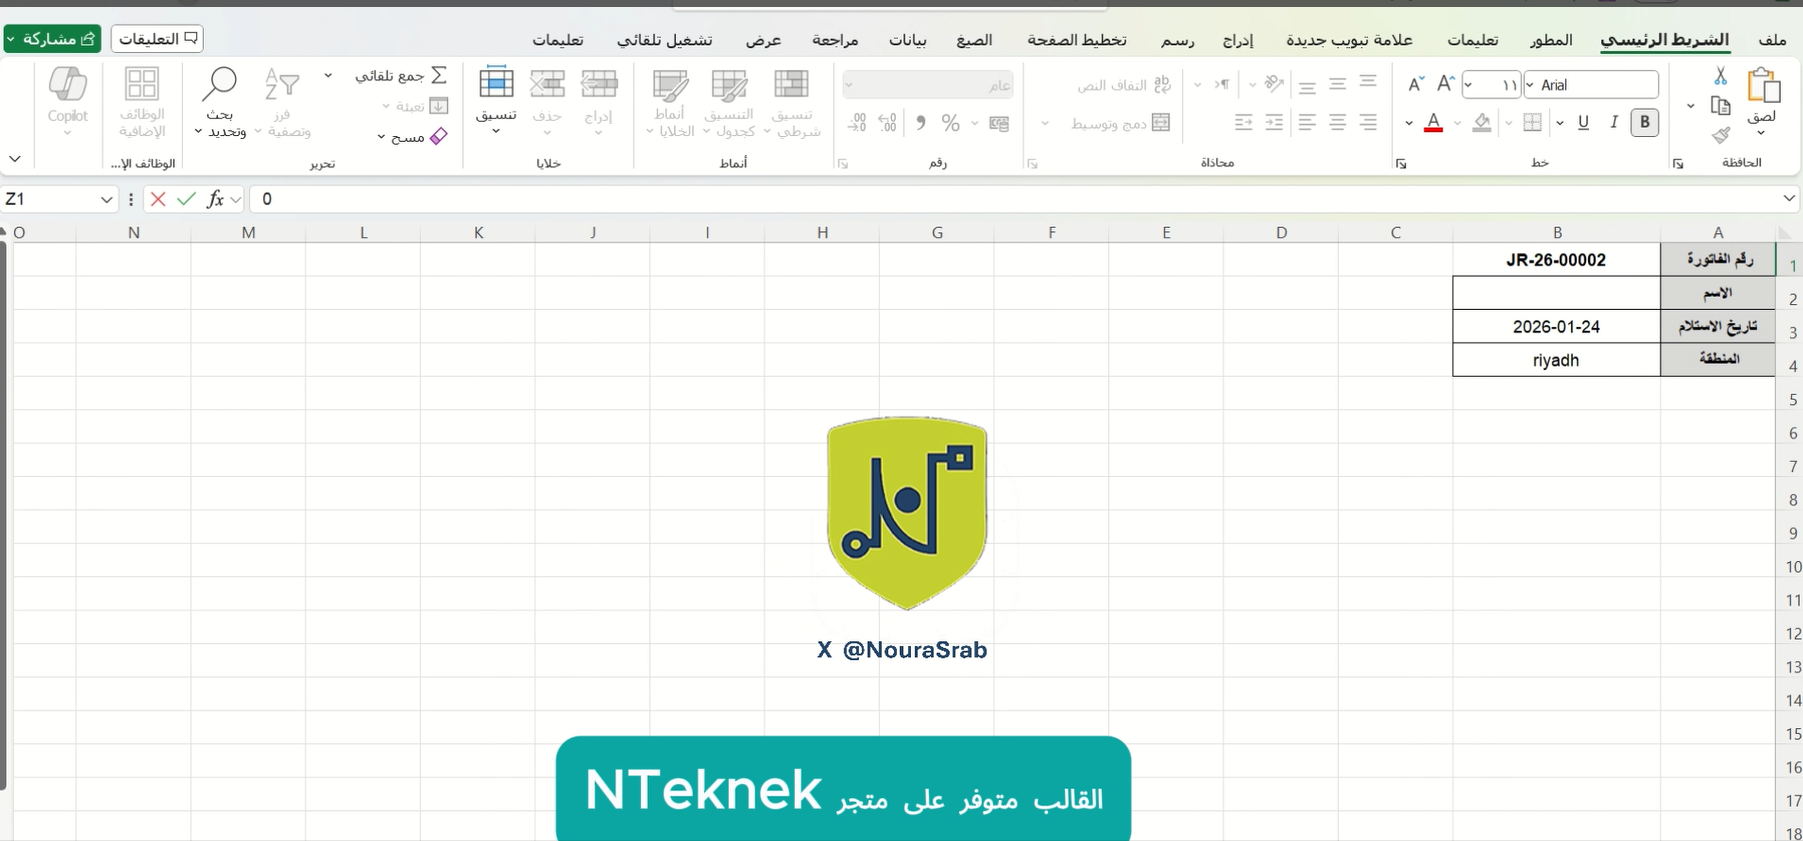1803x841 pixels.
Task: Click the red font color swatch
Action: tap(1433, 123)
